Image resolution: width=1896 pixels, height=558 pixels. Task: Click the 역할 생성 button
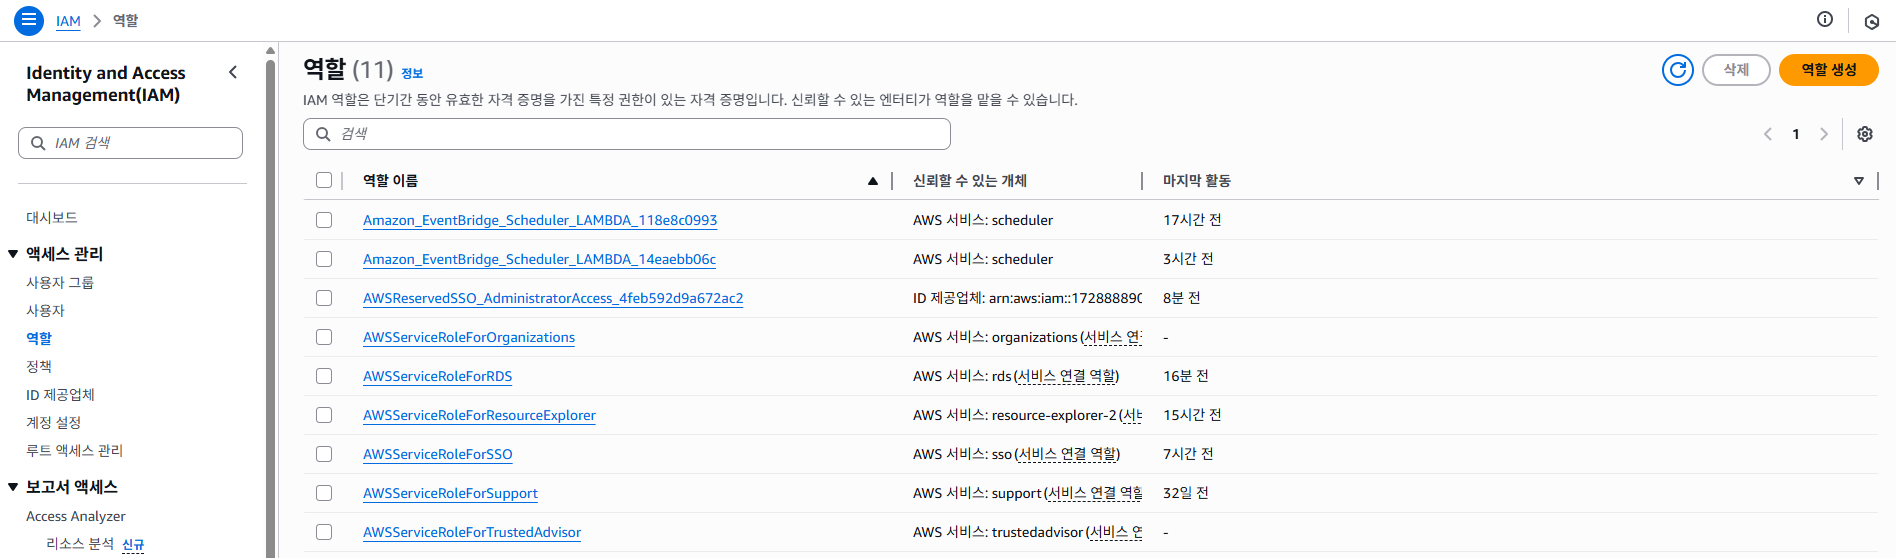click(1828, 70)
